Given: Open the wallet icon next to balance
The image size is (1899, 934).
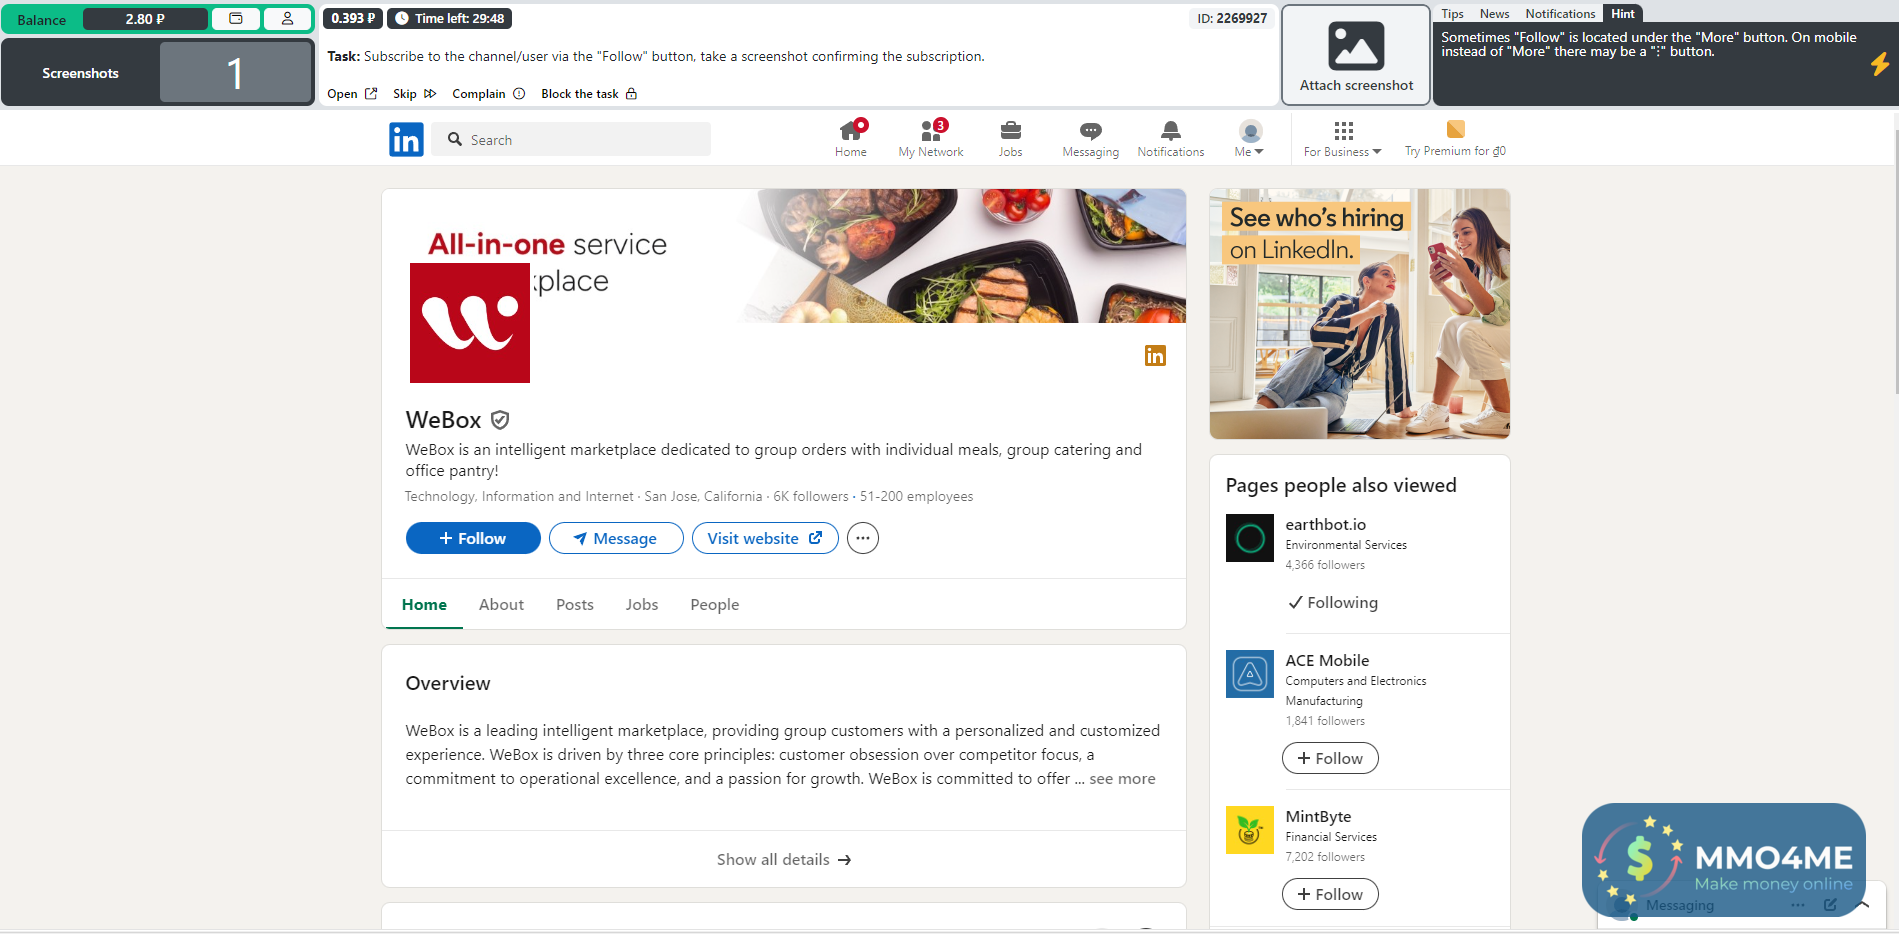Looking at the screenshot, I should (236, 19).
